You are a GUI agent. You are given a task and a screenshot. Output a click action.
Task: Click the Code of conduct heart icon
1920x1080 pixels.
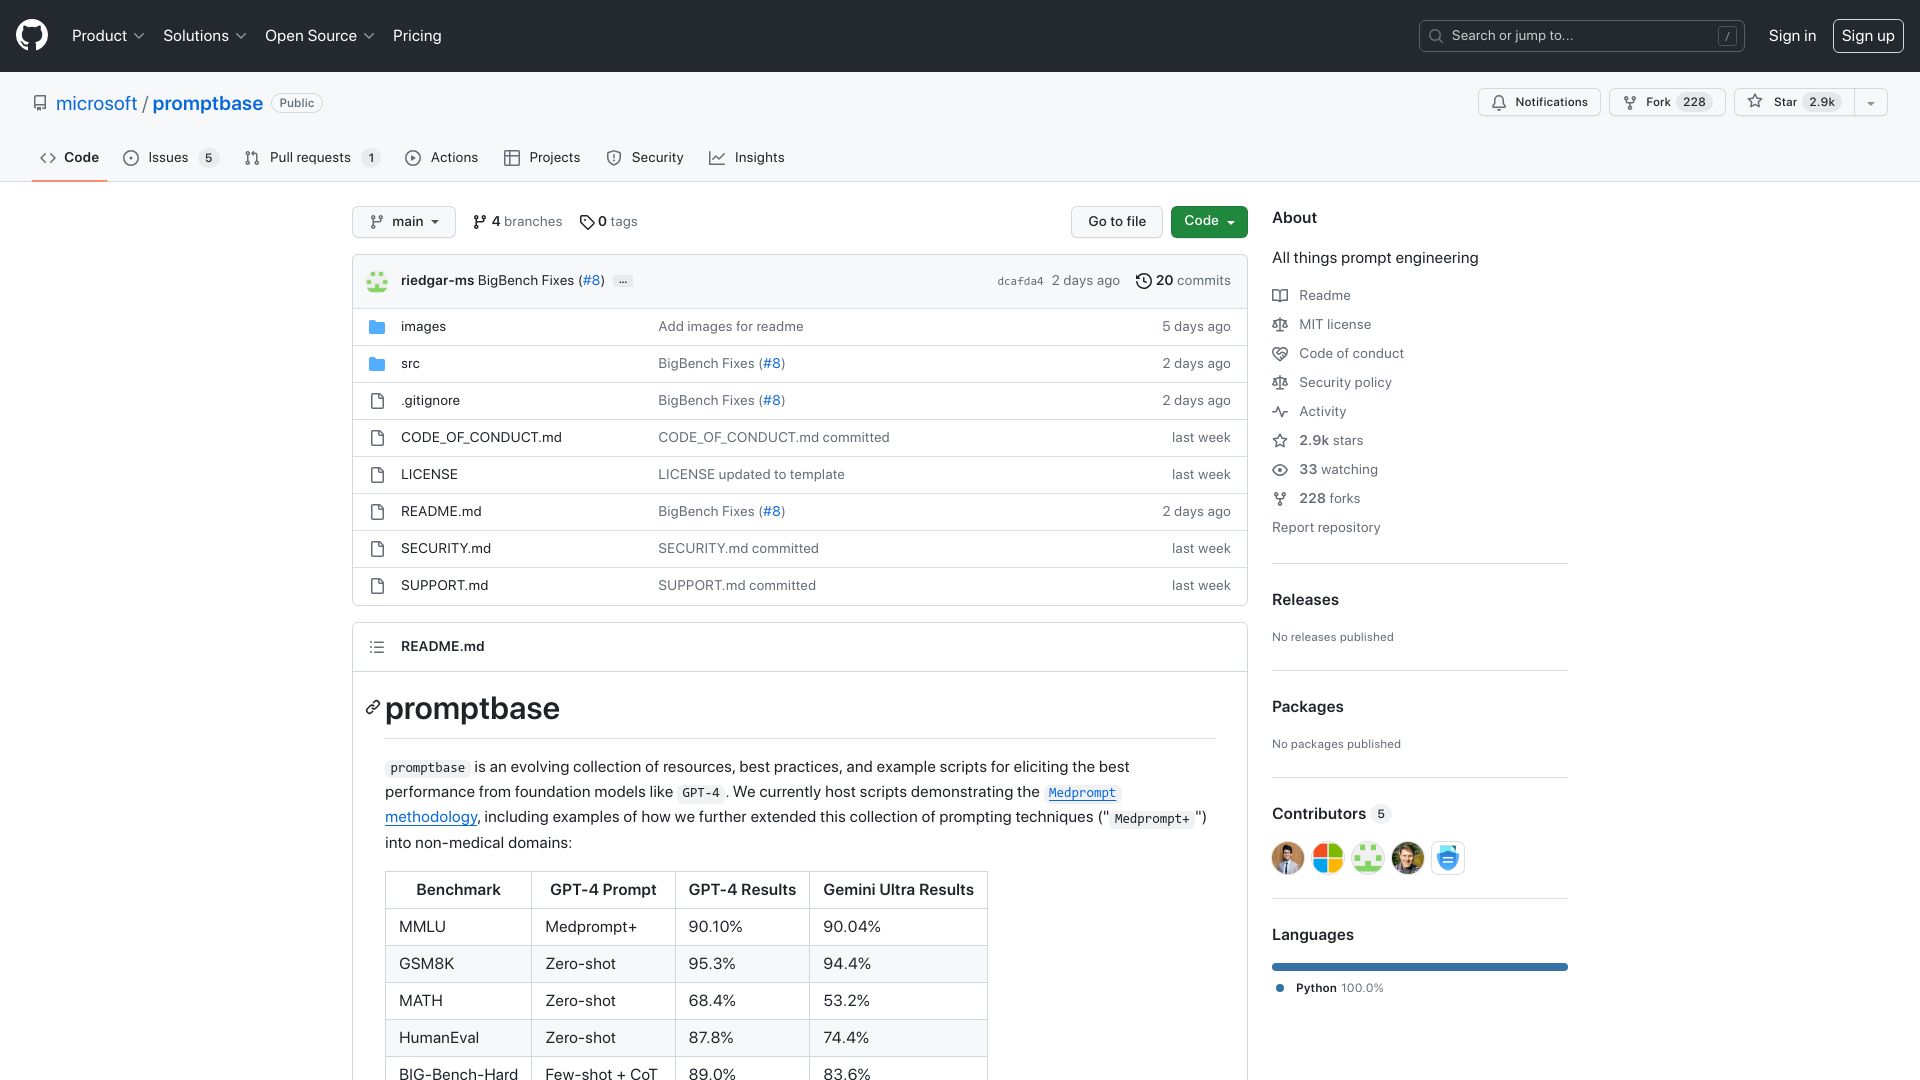(1280, 354)
